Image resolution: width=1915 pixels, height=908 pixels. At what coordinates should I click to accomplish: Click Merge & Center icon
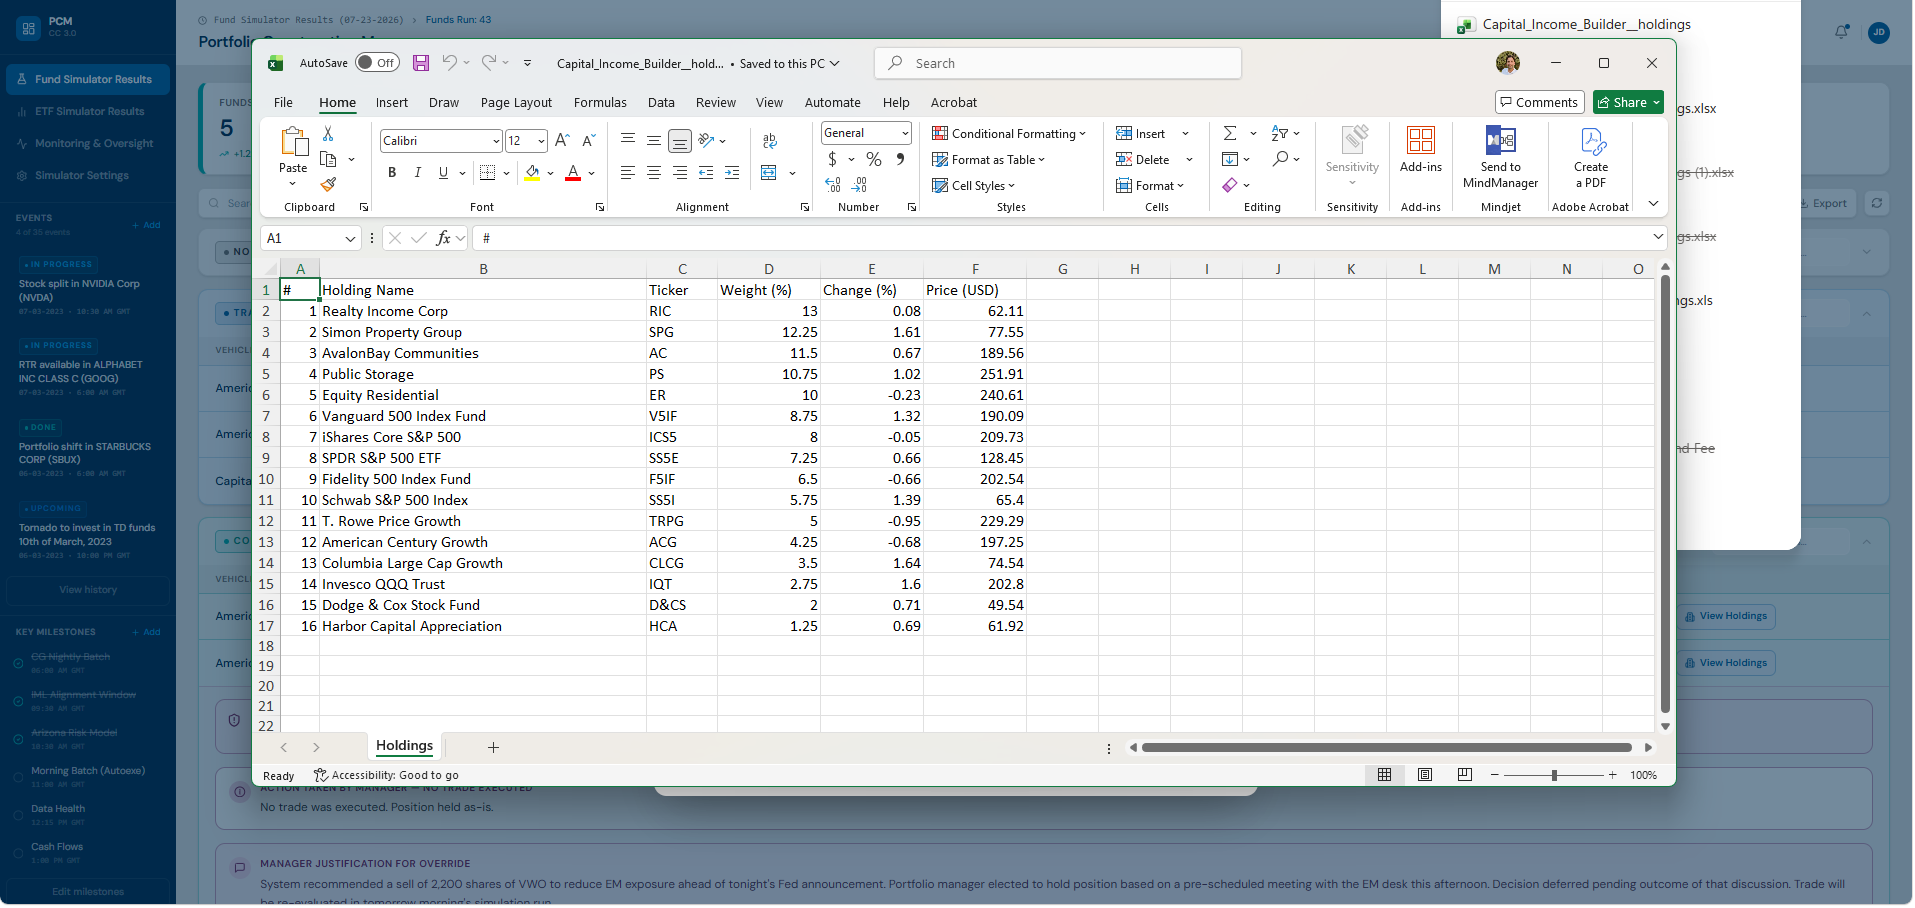coord(769,173)
